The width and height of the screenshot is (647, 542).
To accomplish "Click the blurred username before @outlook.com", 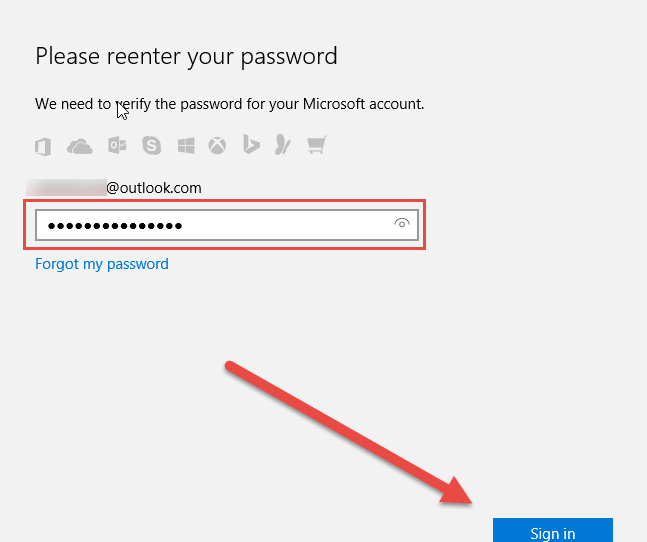I will pyautogui.click(x=67, y=188).
